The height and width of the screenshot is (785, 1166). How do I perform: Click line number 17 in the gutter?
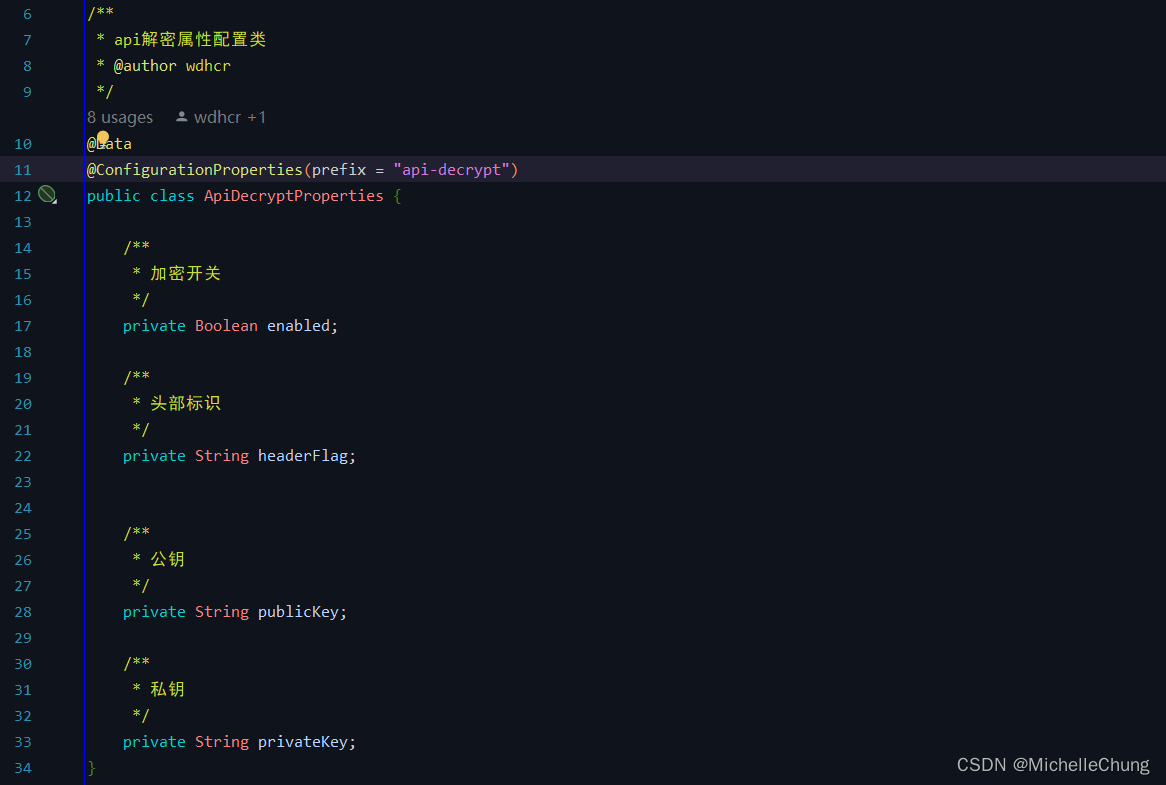[23, 326]
